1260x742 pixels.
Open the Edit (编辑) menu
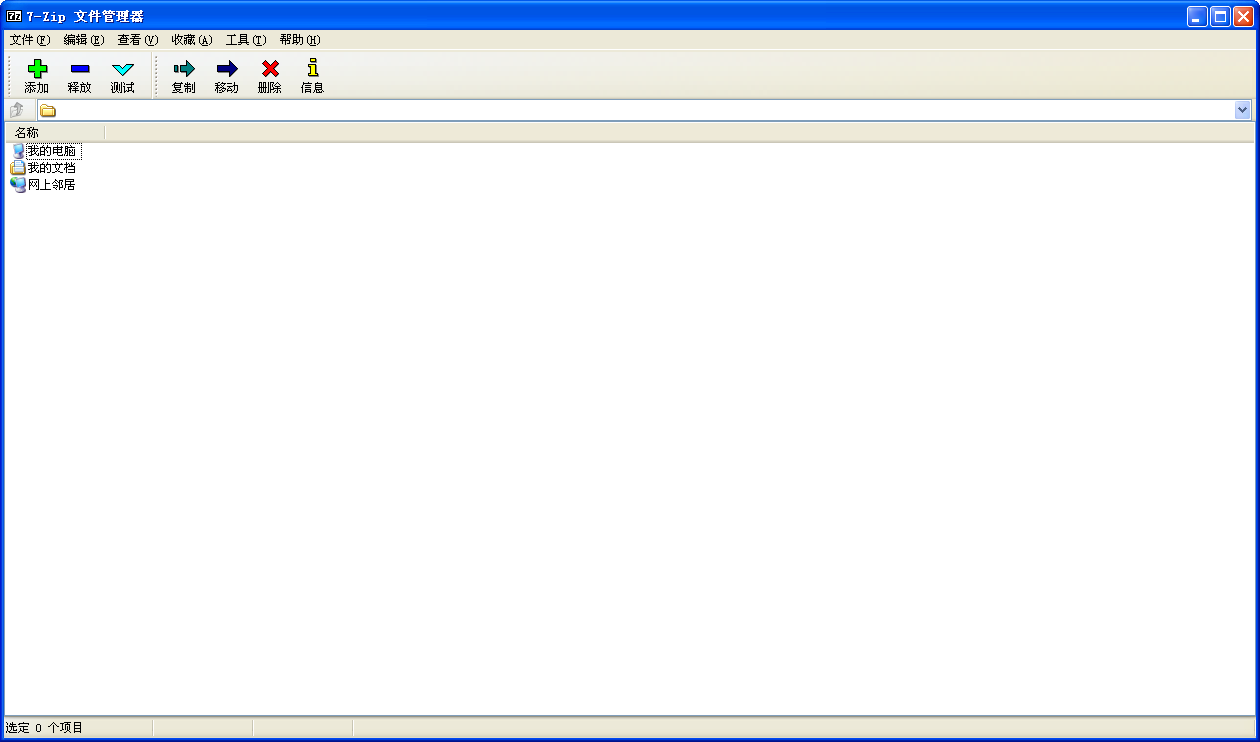click(x=83, y=40)
